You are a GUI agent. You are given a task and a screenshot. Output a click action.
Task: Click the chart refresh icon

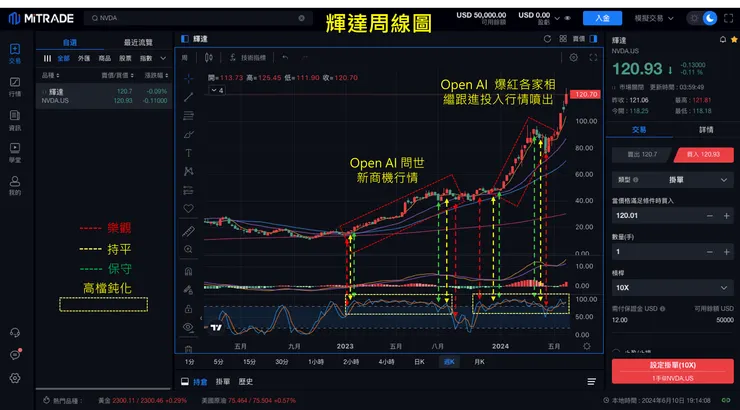tap(547, 39)
